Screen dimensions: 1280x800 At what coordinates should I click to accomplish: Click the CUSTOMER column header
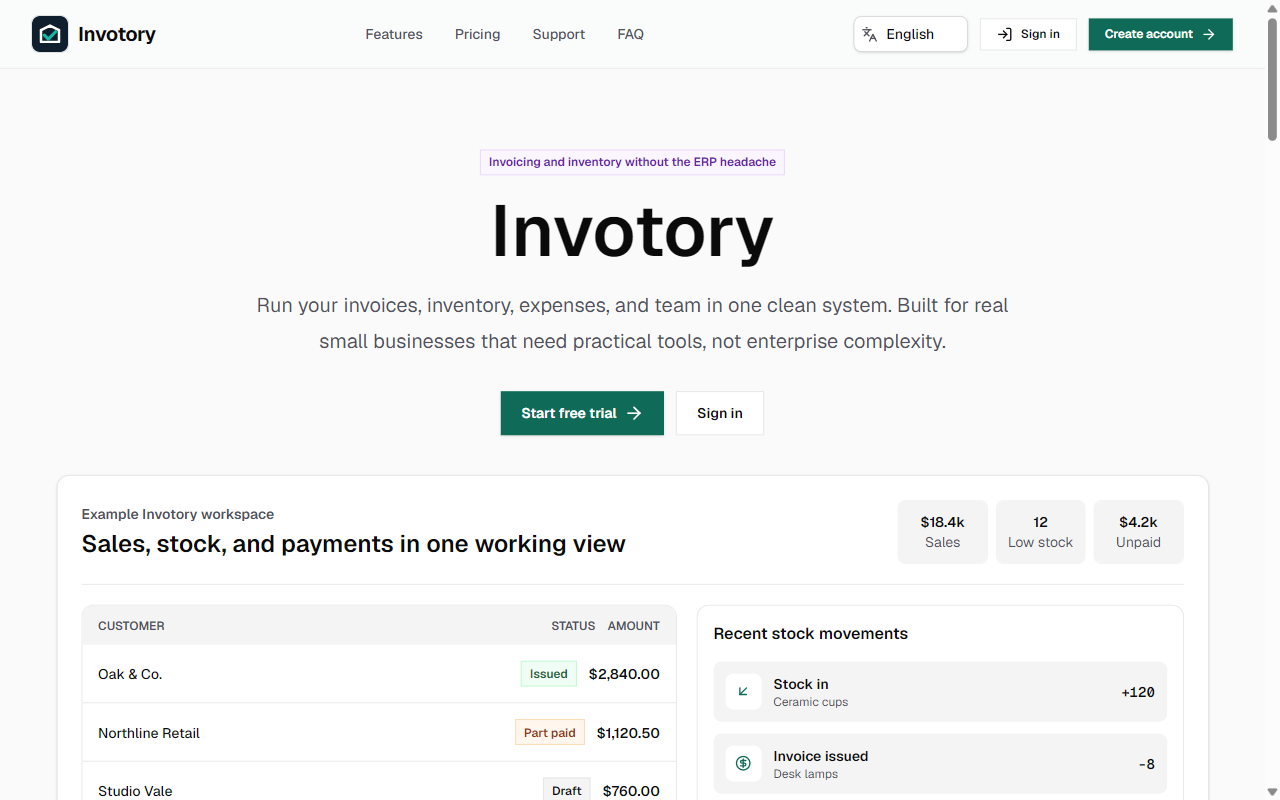[x=131, y=626]
